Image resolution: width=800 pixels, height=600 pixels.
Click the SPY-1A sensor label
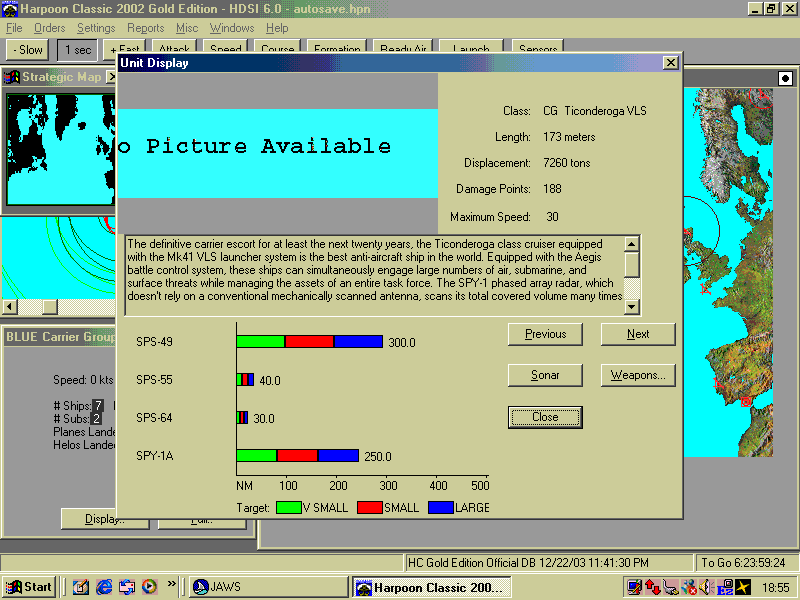tap(155, 456)
